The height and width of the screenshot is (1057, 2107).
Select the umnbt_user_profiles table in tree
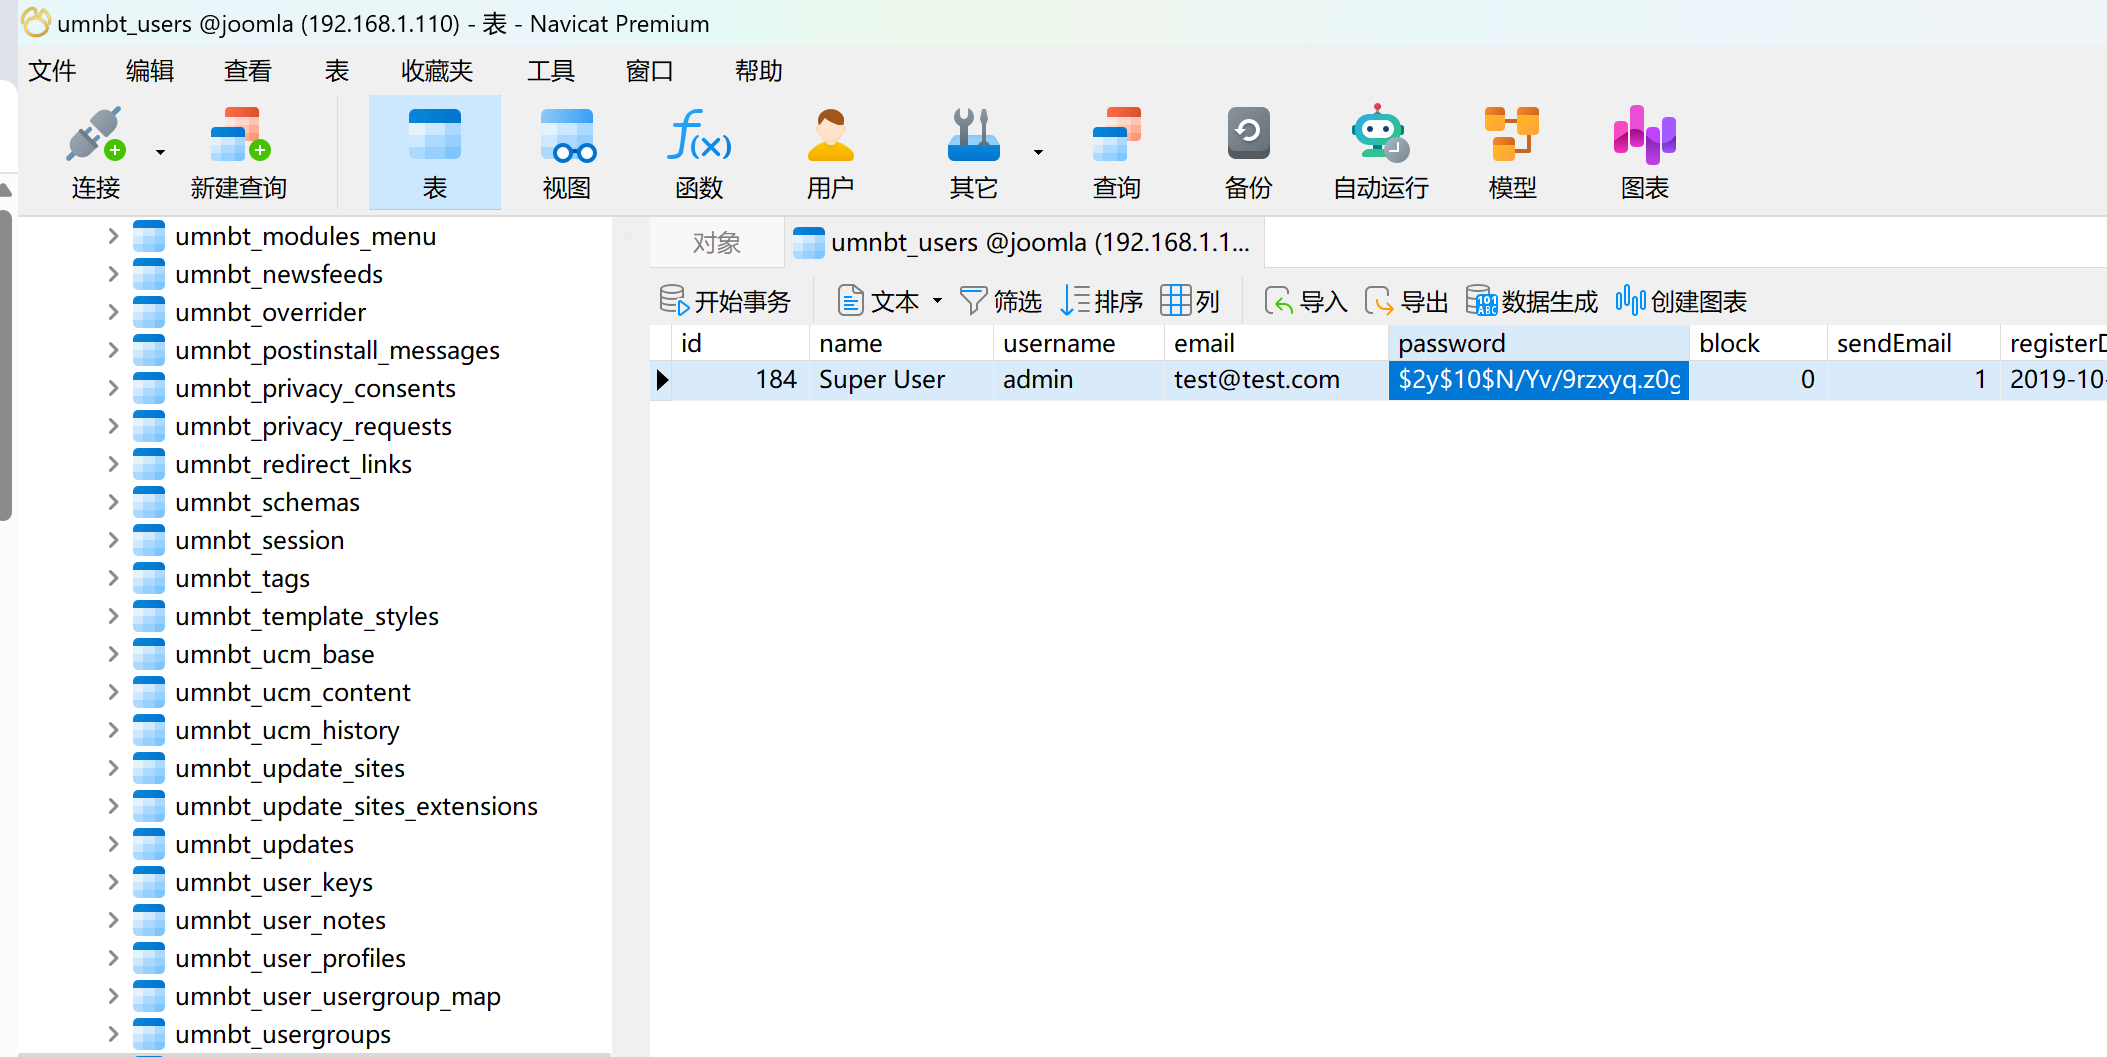point(290,959)
